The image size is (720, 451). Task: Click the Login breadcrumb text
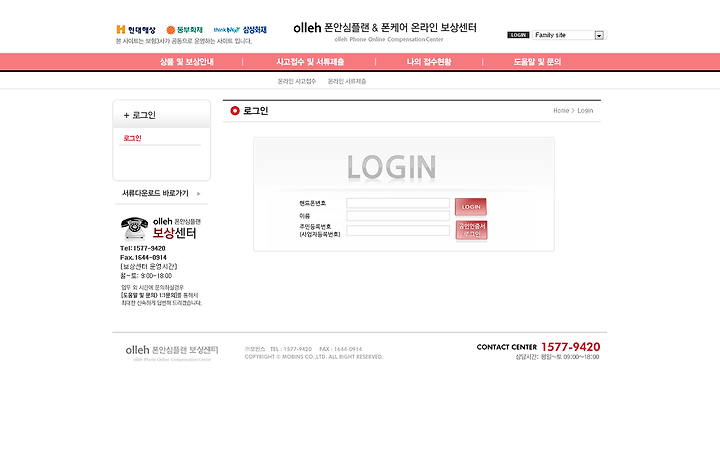click(585, 111)
